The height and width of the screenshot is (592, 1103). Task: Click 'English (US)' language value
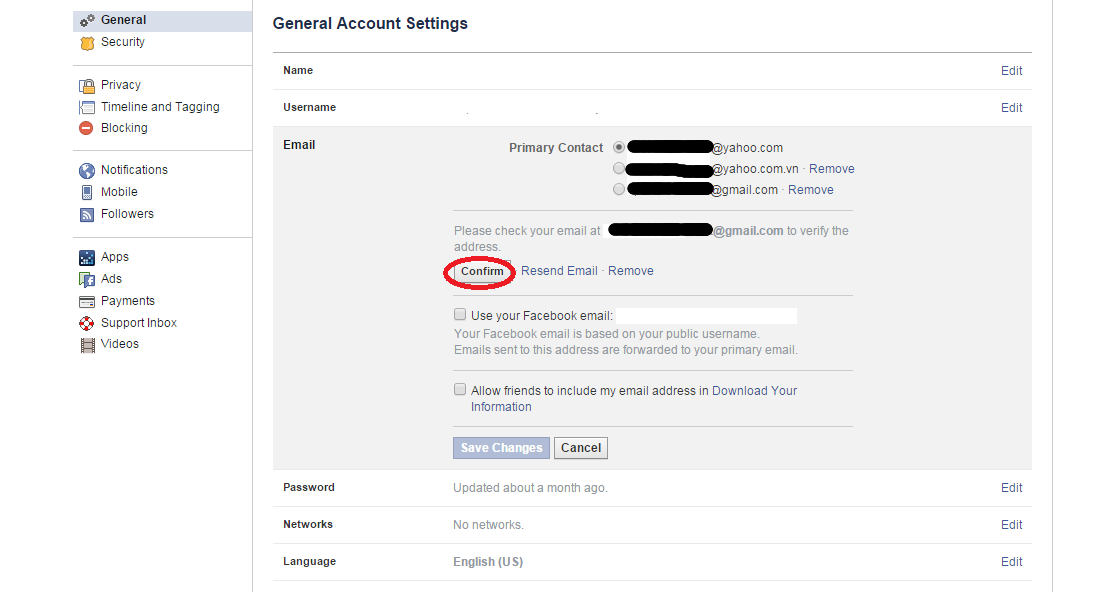(x=488, y=562)
